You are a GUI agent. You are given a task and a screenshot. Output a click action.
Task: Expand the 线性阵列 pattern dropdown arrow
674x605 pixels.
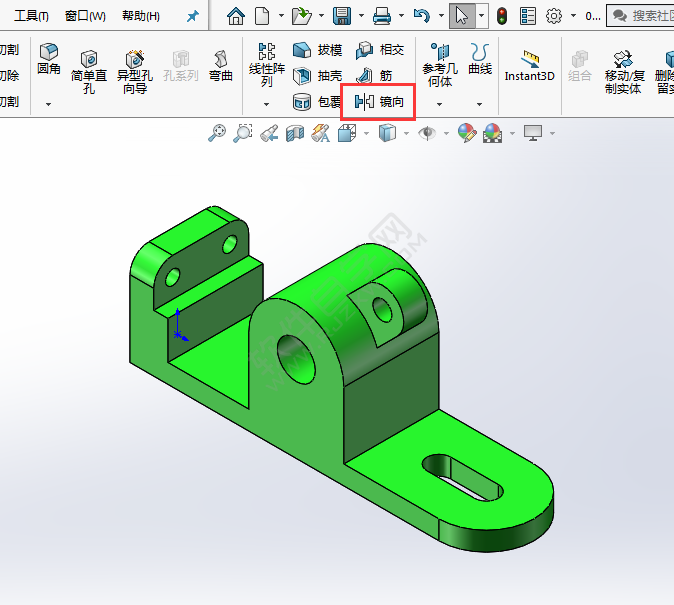(267, 104)
